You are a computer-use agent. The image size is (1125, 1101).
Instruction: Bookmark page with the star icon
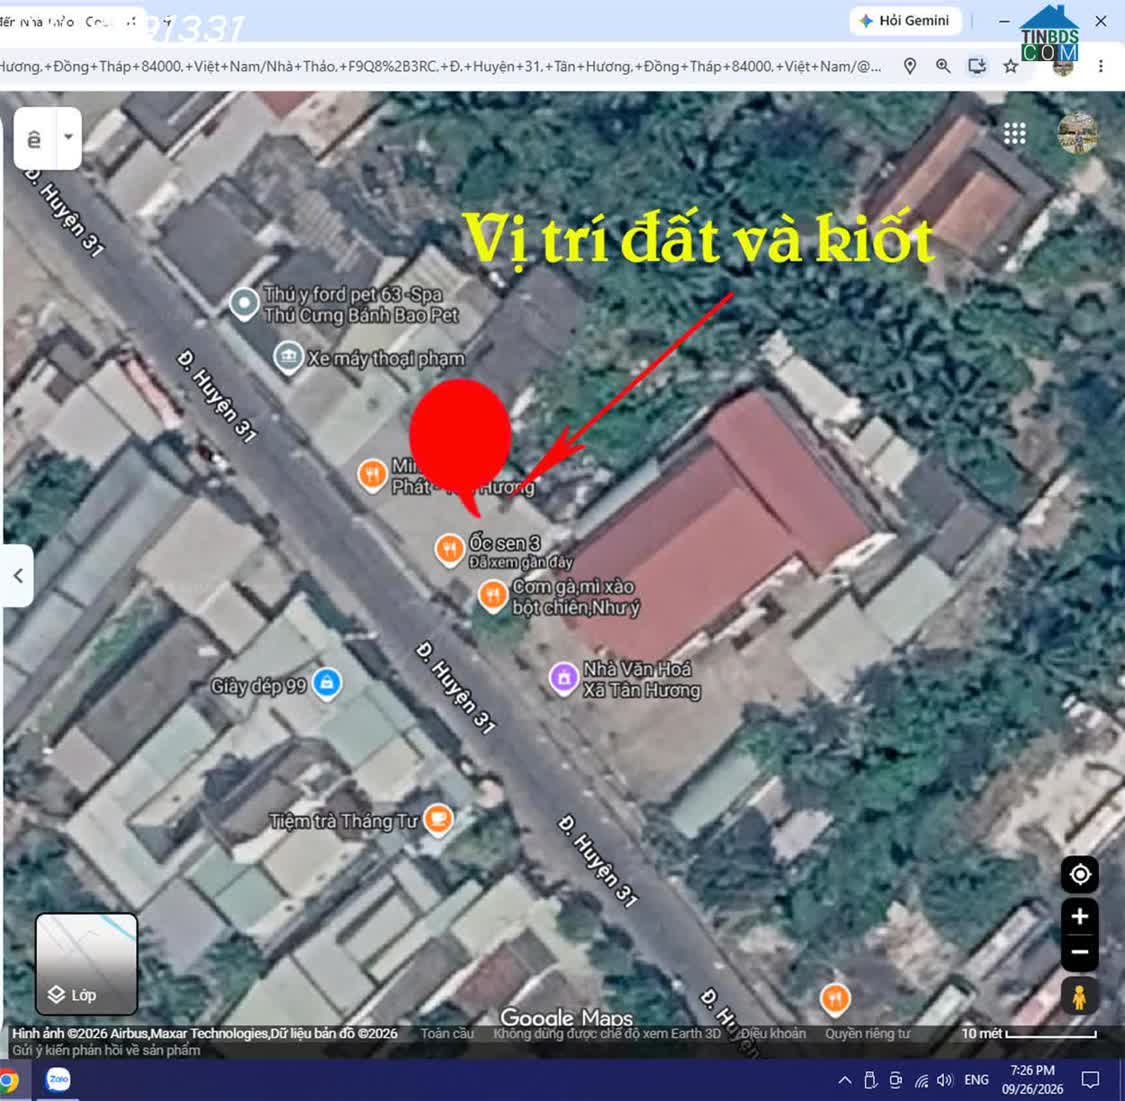pos(1010,67)
